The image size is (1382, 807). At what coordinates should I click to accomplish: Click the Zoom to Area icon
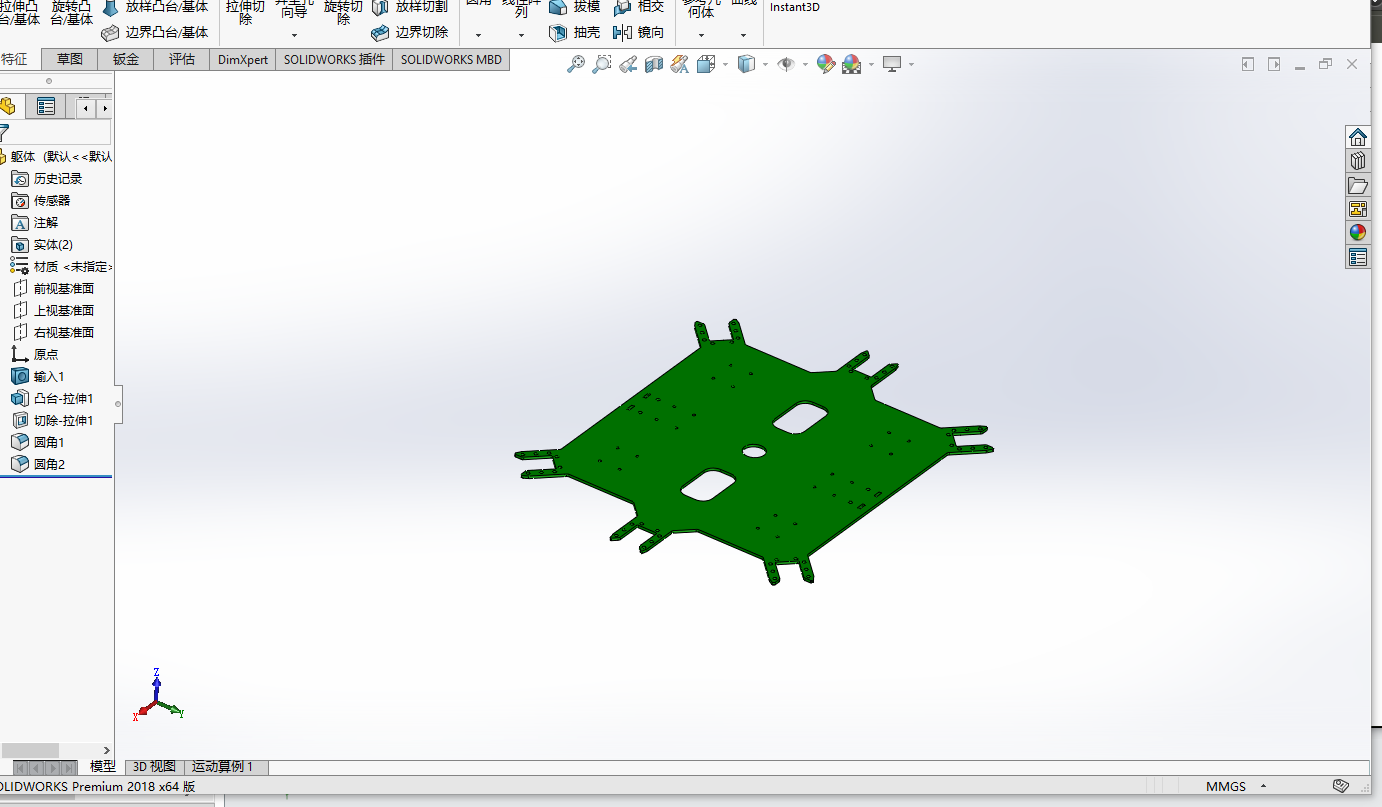(x=602, y=64)
